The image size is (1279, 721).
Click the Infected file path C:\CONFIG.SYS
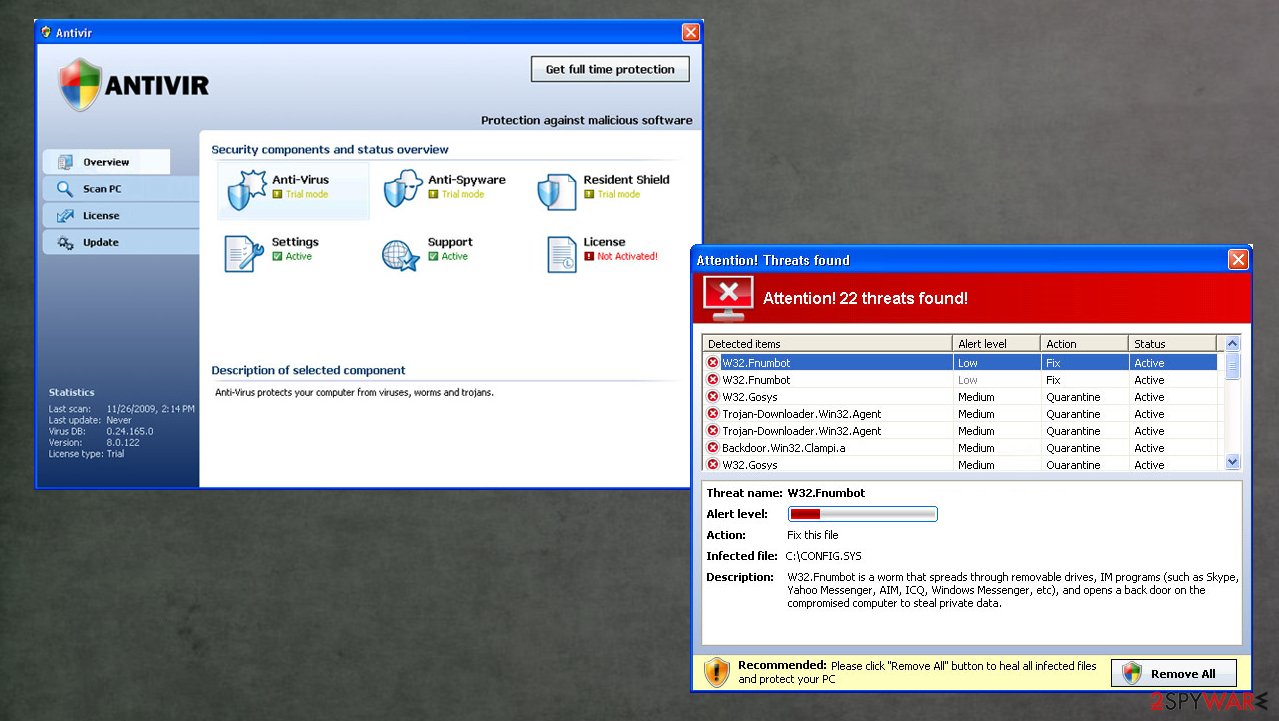[x=823, y=556]
